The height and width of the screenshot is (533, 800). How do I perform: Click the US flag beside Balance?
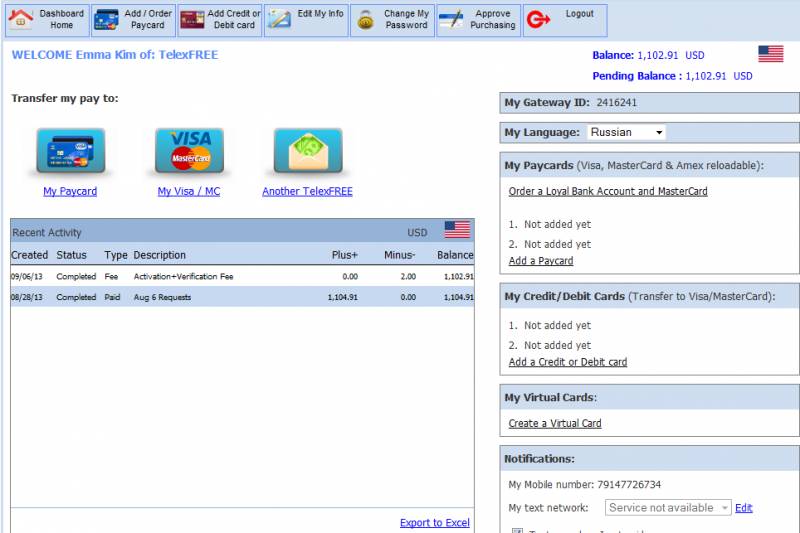click(x=770, y=54)
